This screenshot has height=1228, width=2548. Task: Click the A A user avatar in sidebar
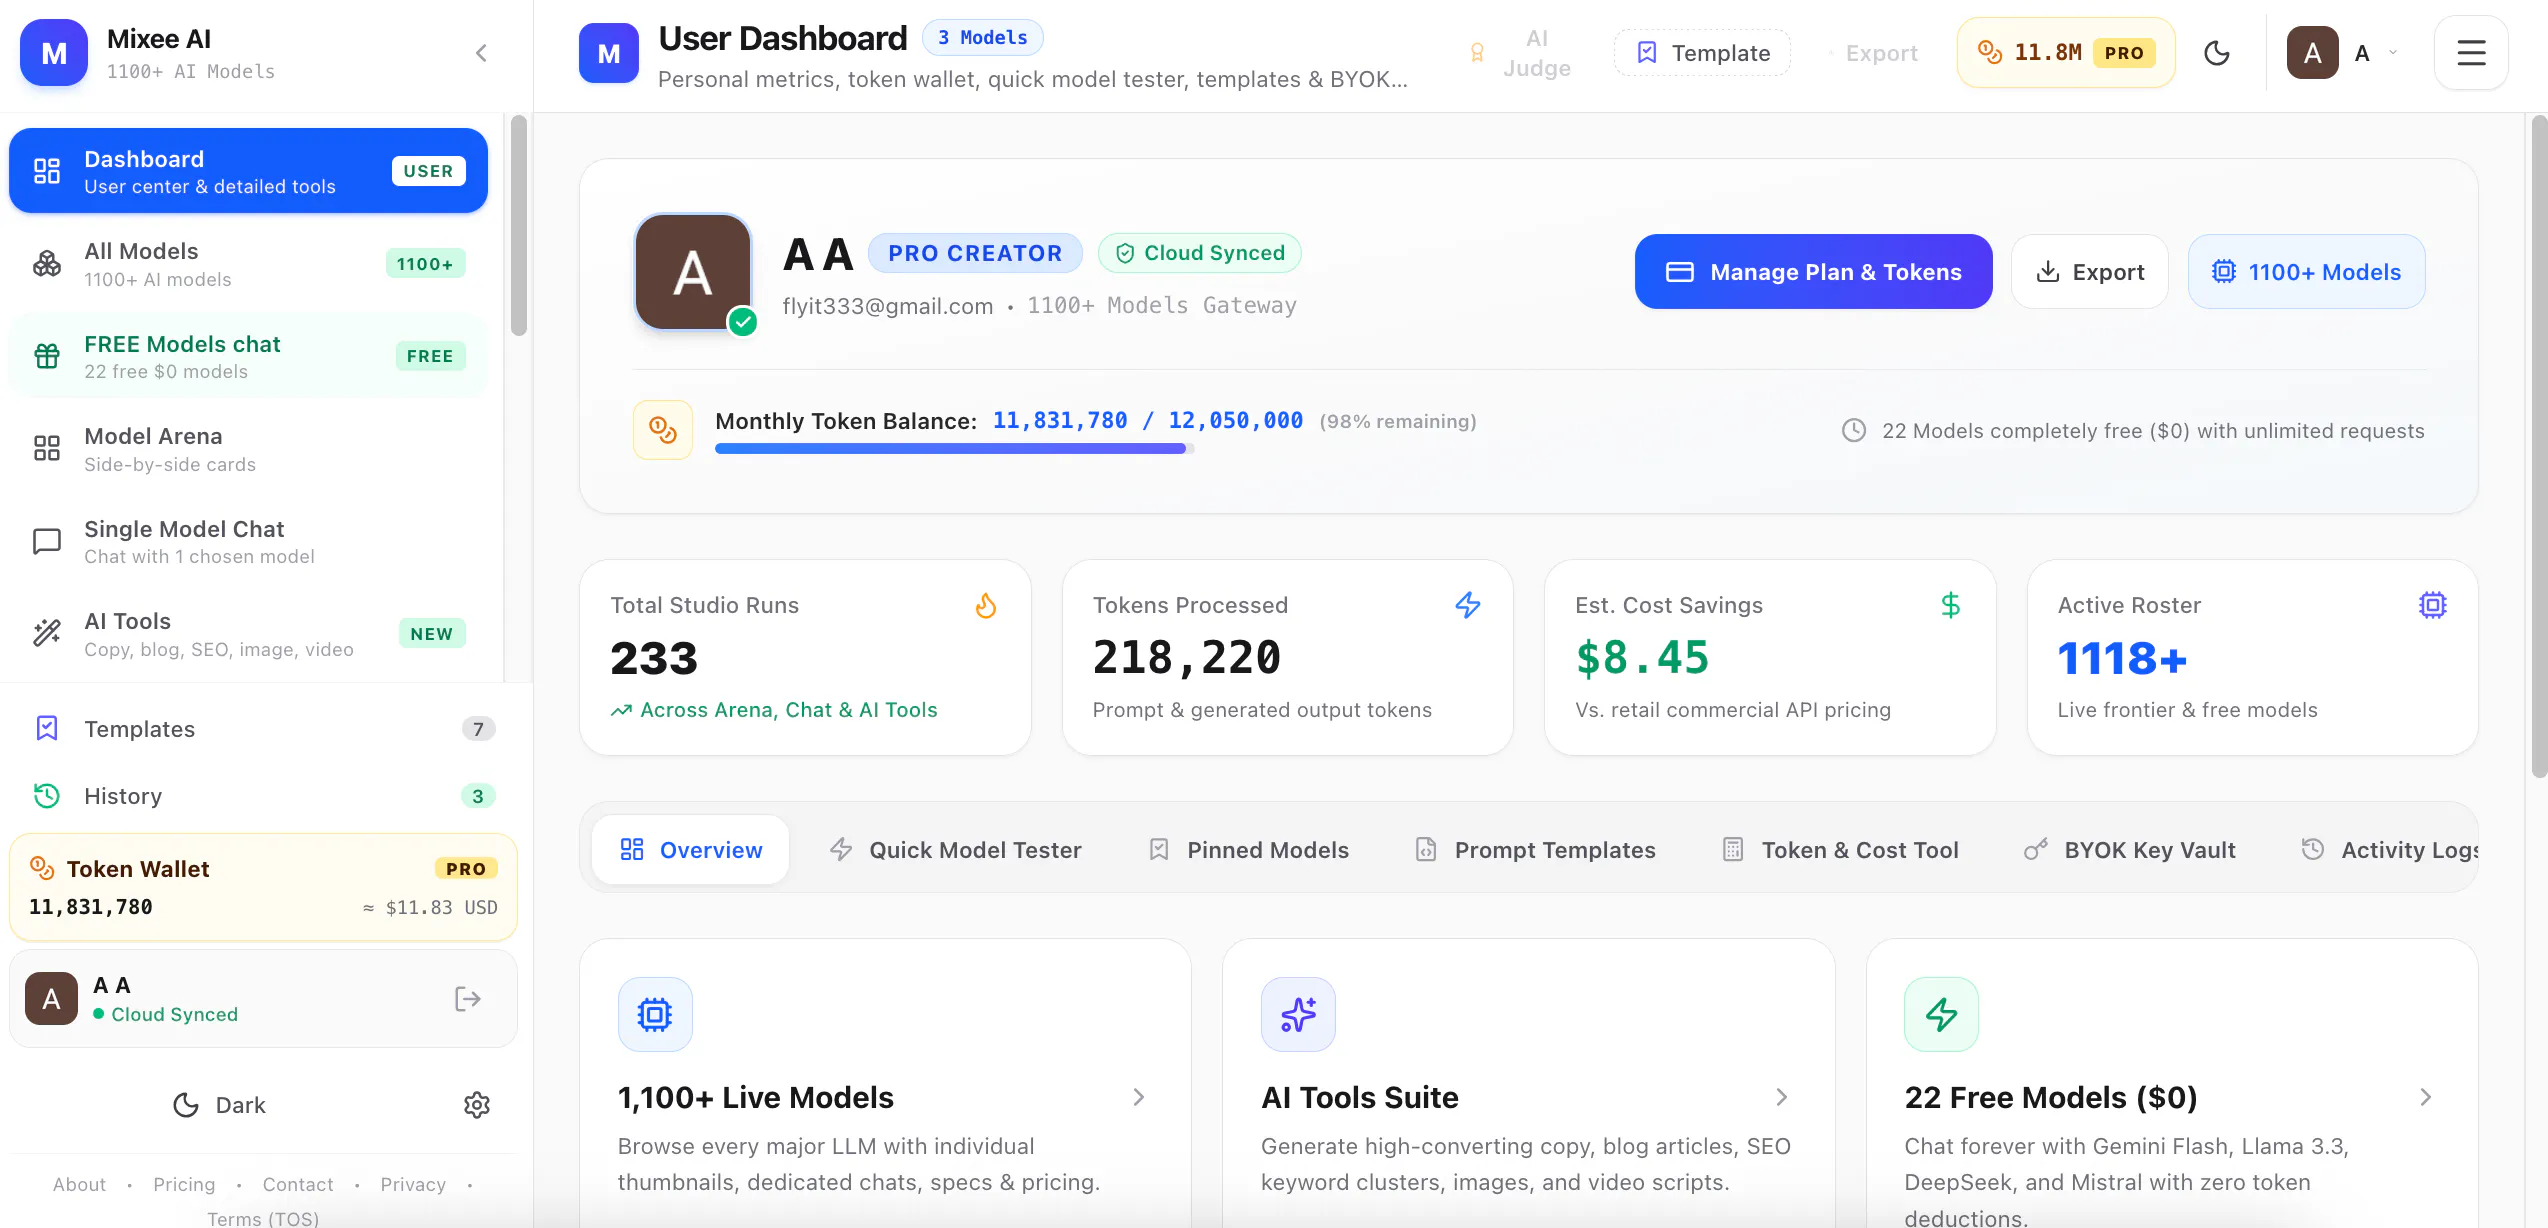pos(51,999)
